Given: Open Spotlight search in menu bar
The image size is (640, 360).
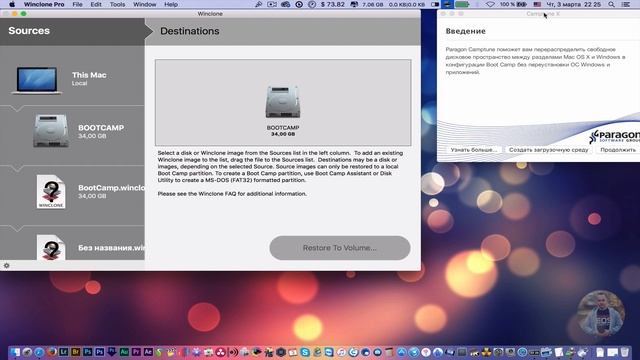Looking at the screenshot, I should (x=611, y=4).
